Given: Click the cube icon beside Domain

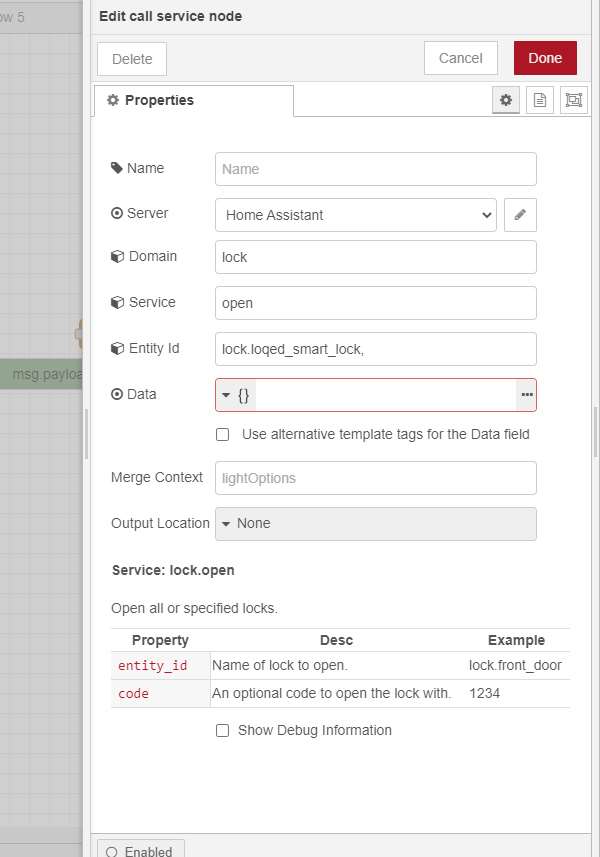Looking at the screenshot, I should click(117, 257).
